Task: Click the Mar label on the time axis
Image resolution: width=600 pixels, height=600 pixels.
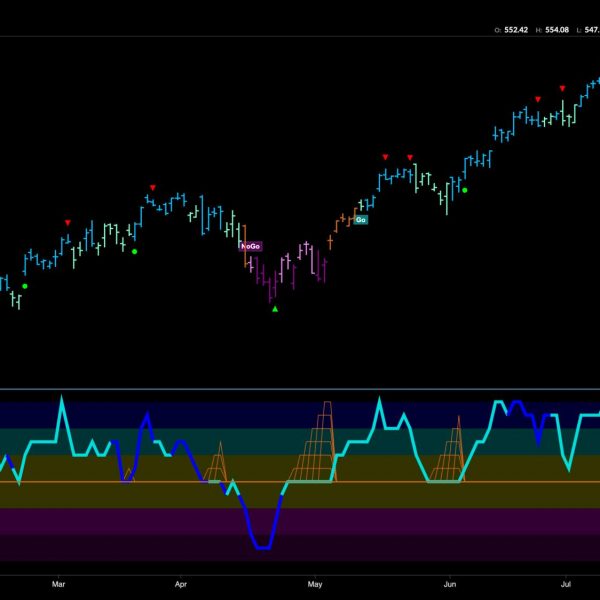Action: 59,584
